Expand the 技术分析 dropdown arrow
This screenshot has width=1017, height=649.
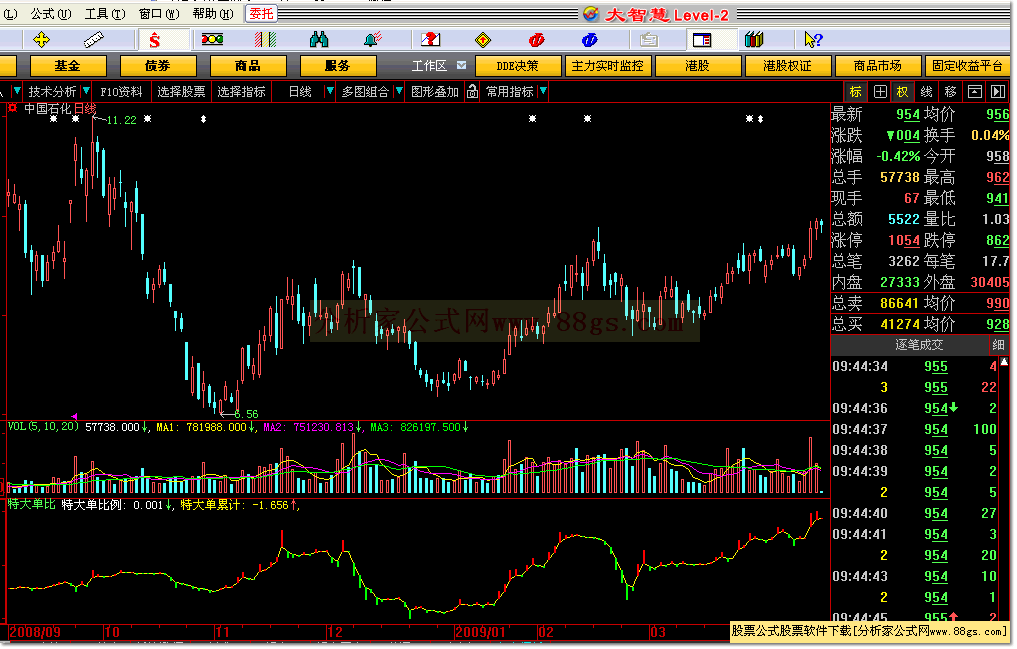(x=86, y=91)
